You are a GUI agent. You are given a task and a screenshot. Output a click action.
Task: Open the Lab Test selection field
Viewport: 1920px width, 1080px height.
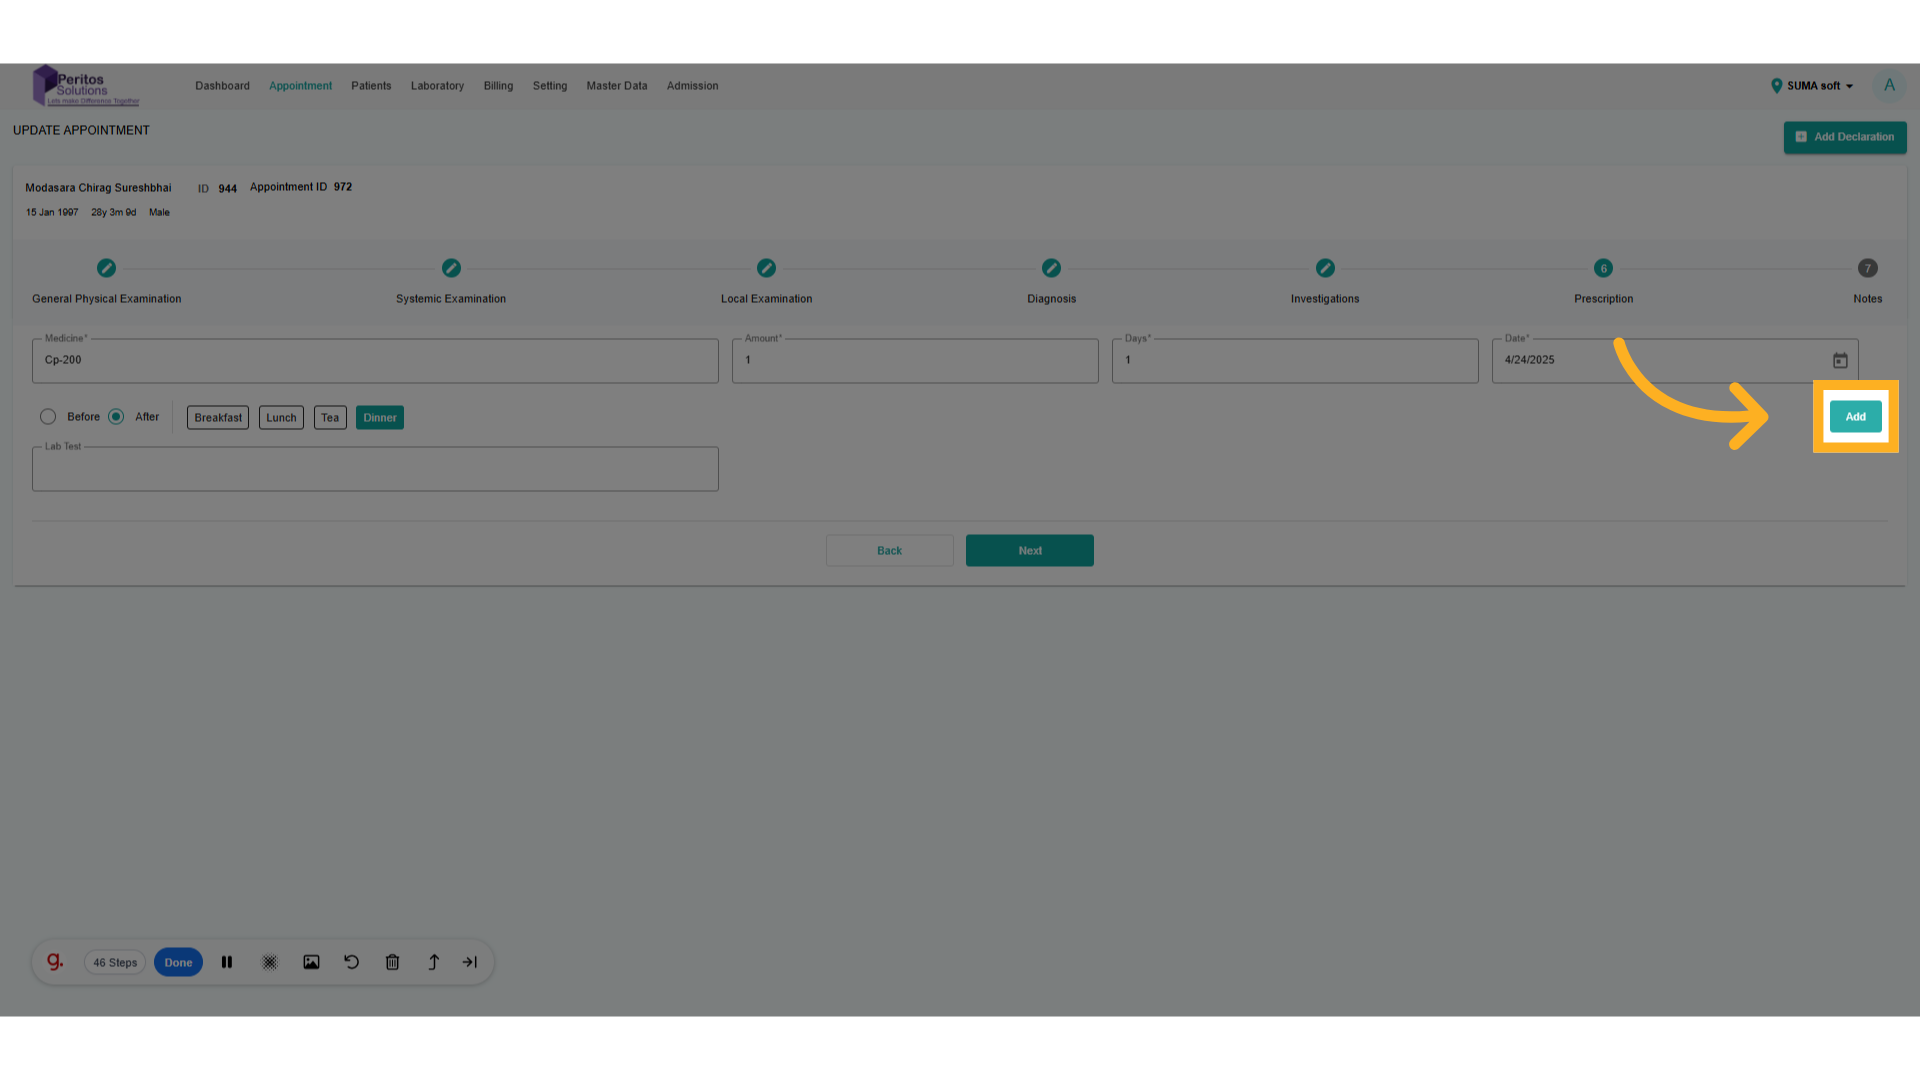click(375, 469)
